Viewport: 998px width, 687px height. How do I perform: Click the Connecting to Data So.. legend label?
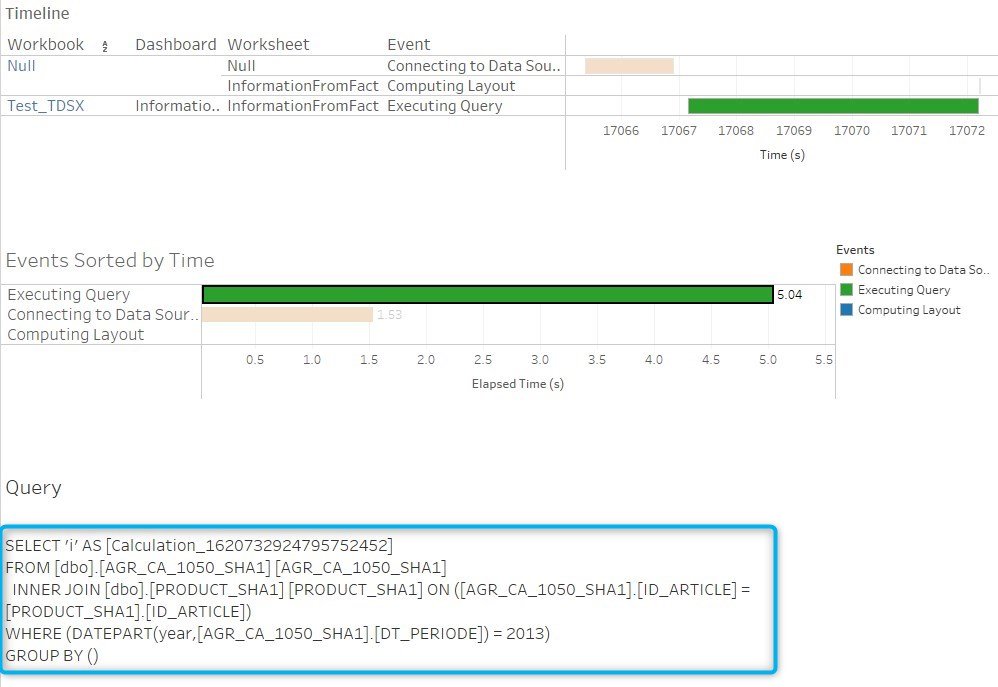pyautogui.click(x=923, y=270)
